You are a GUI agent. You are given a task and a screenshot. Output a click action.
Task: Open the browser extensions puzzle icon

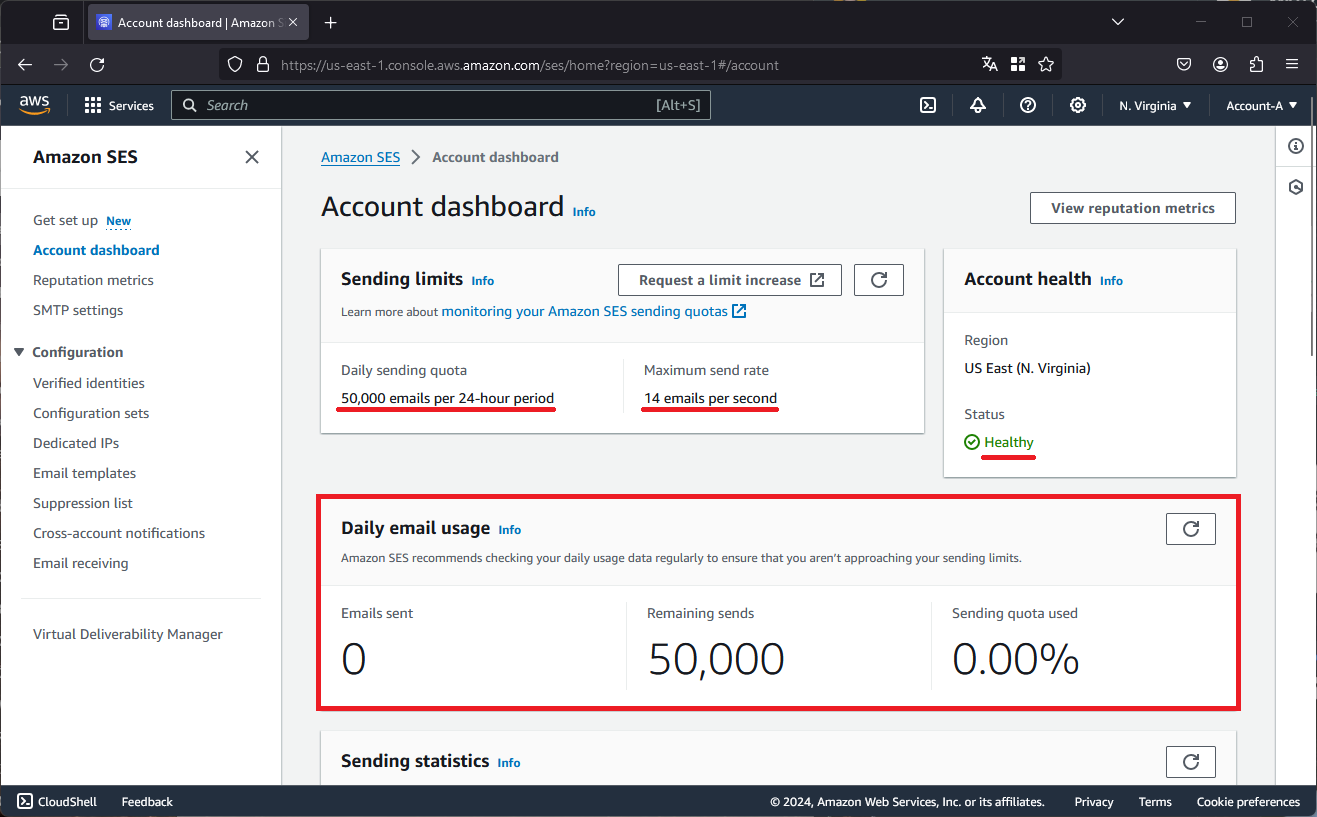1257,65
